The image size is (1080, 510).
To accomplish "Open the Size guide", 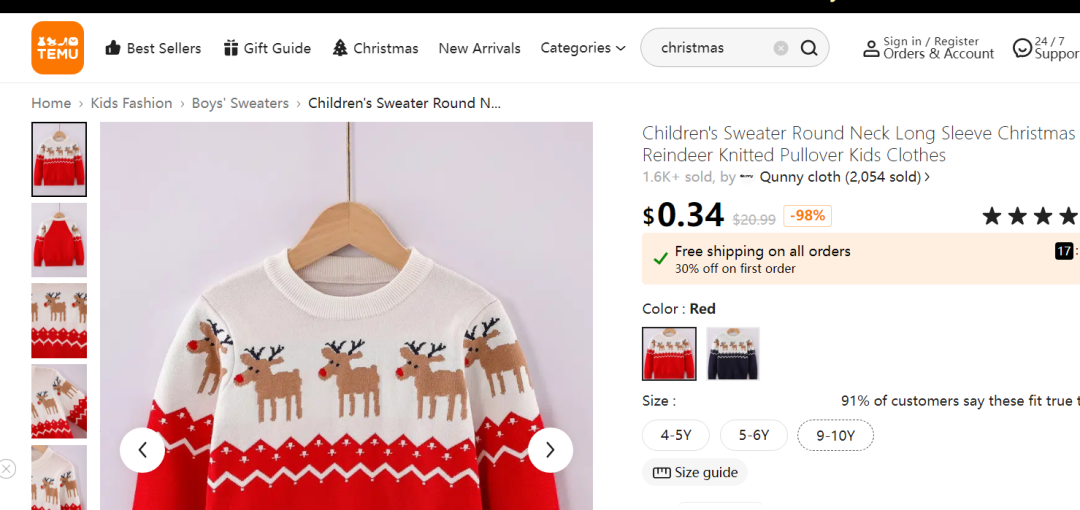I will point(695,472).
